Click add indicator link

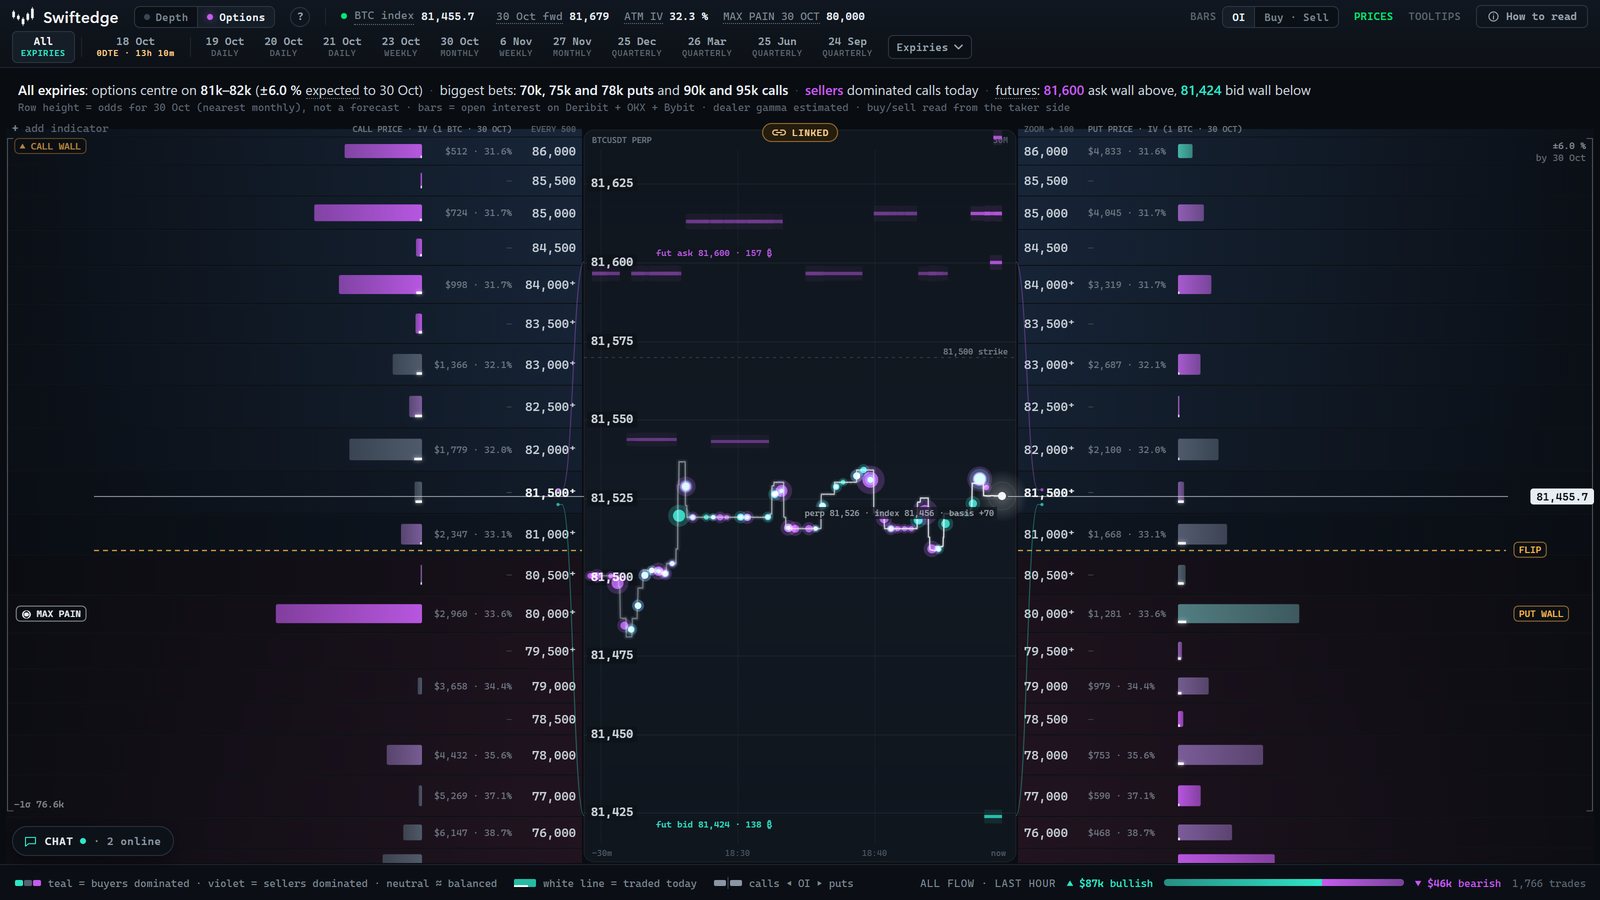(60, 128)
